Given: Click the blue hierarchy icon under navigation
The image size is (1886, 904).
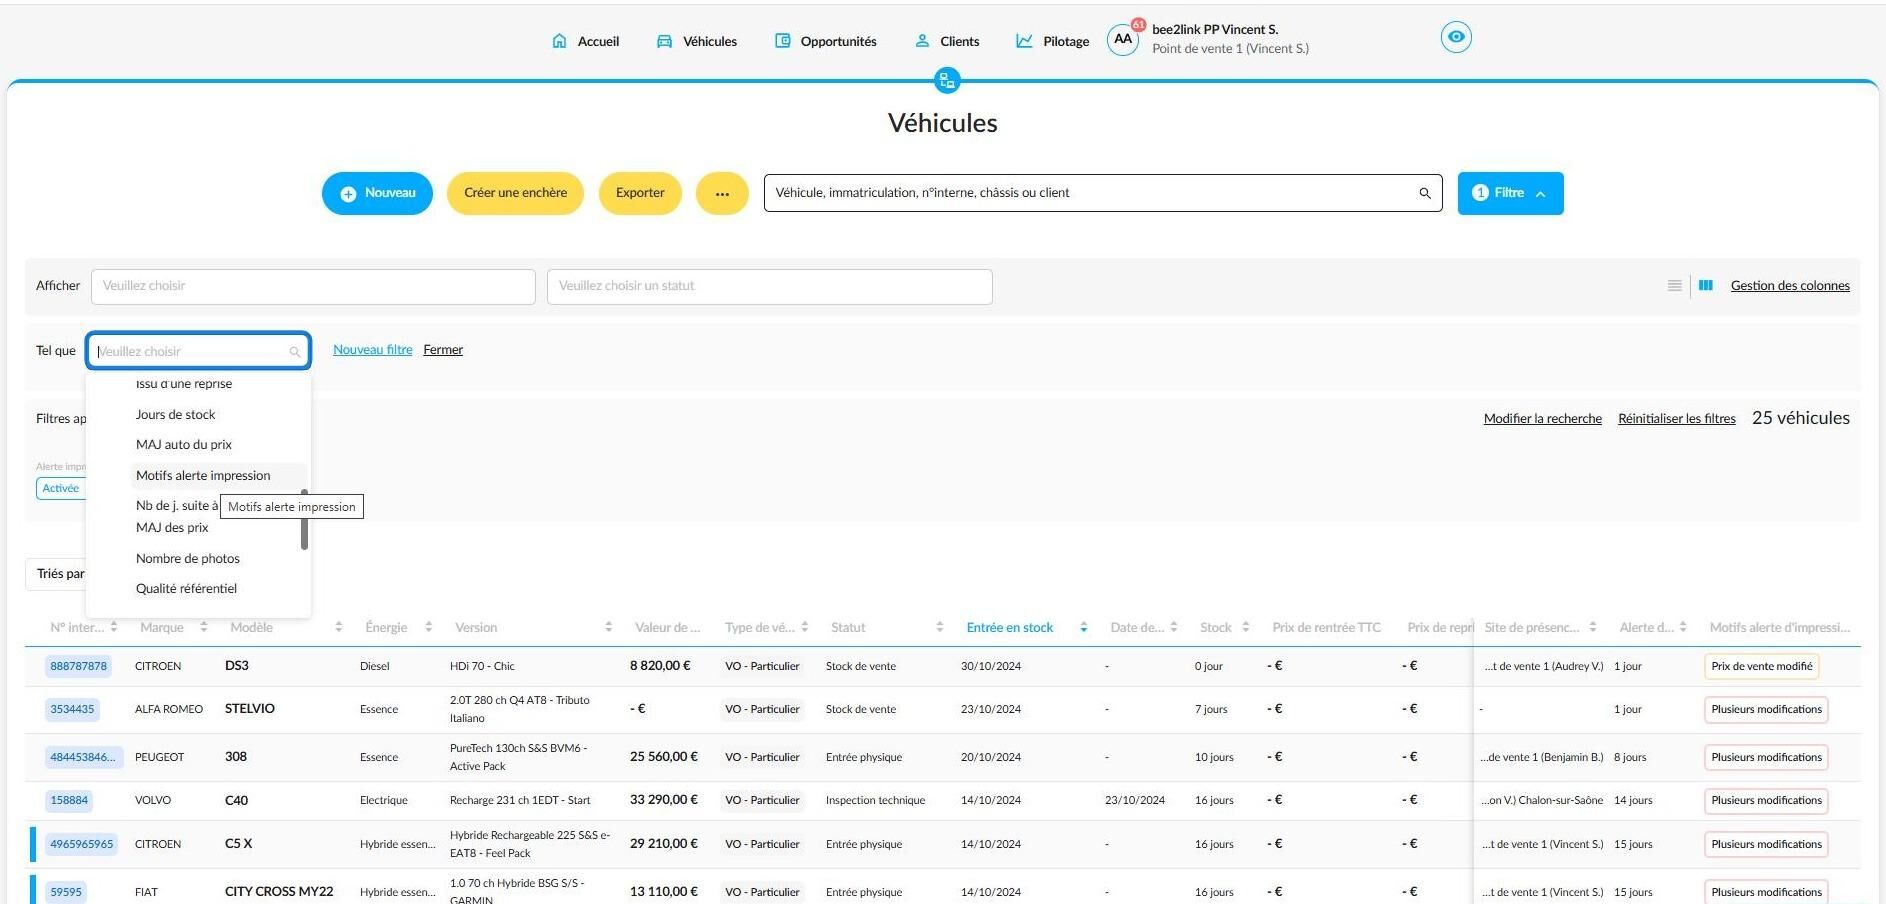Looking at the screenshot, I should point(946,80).
